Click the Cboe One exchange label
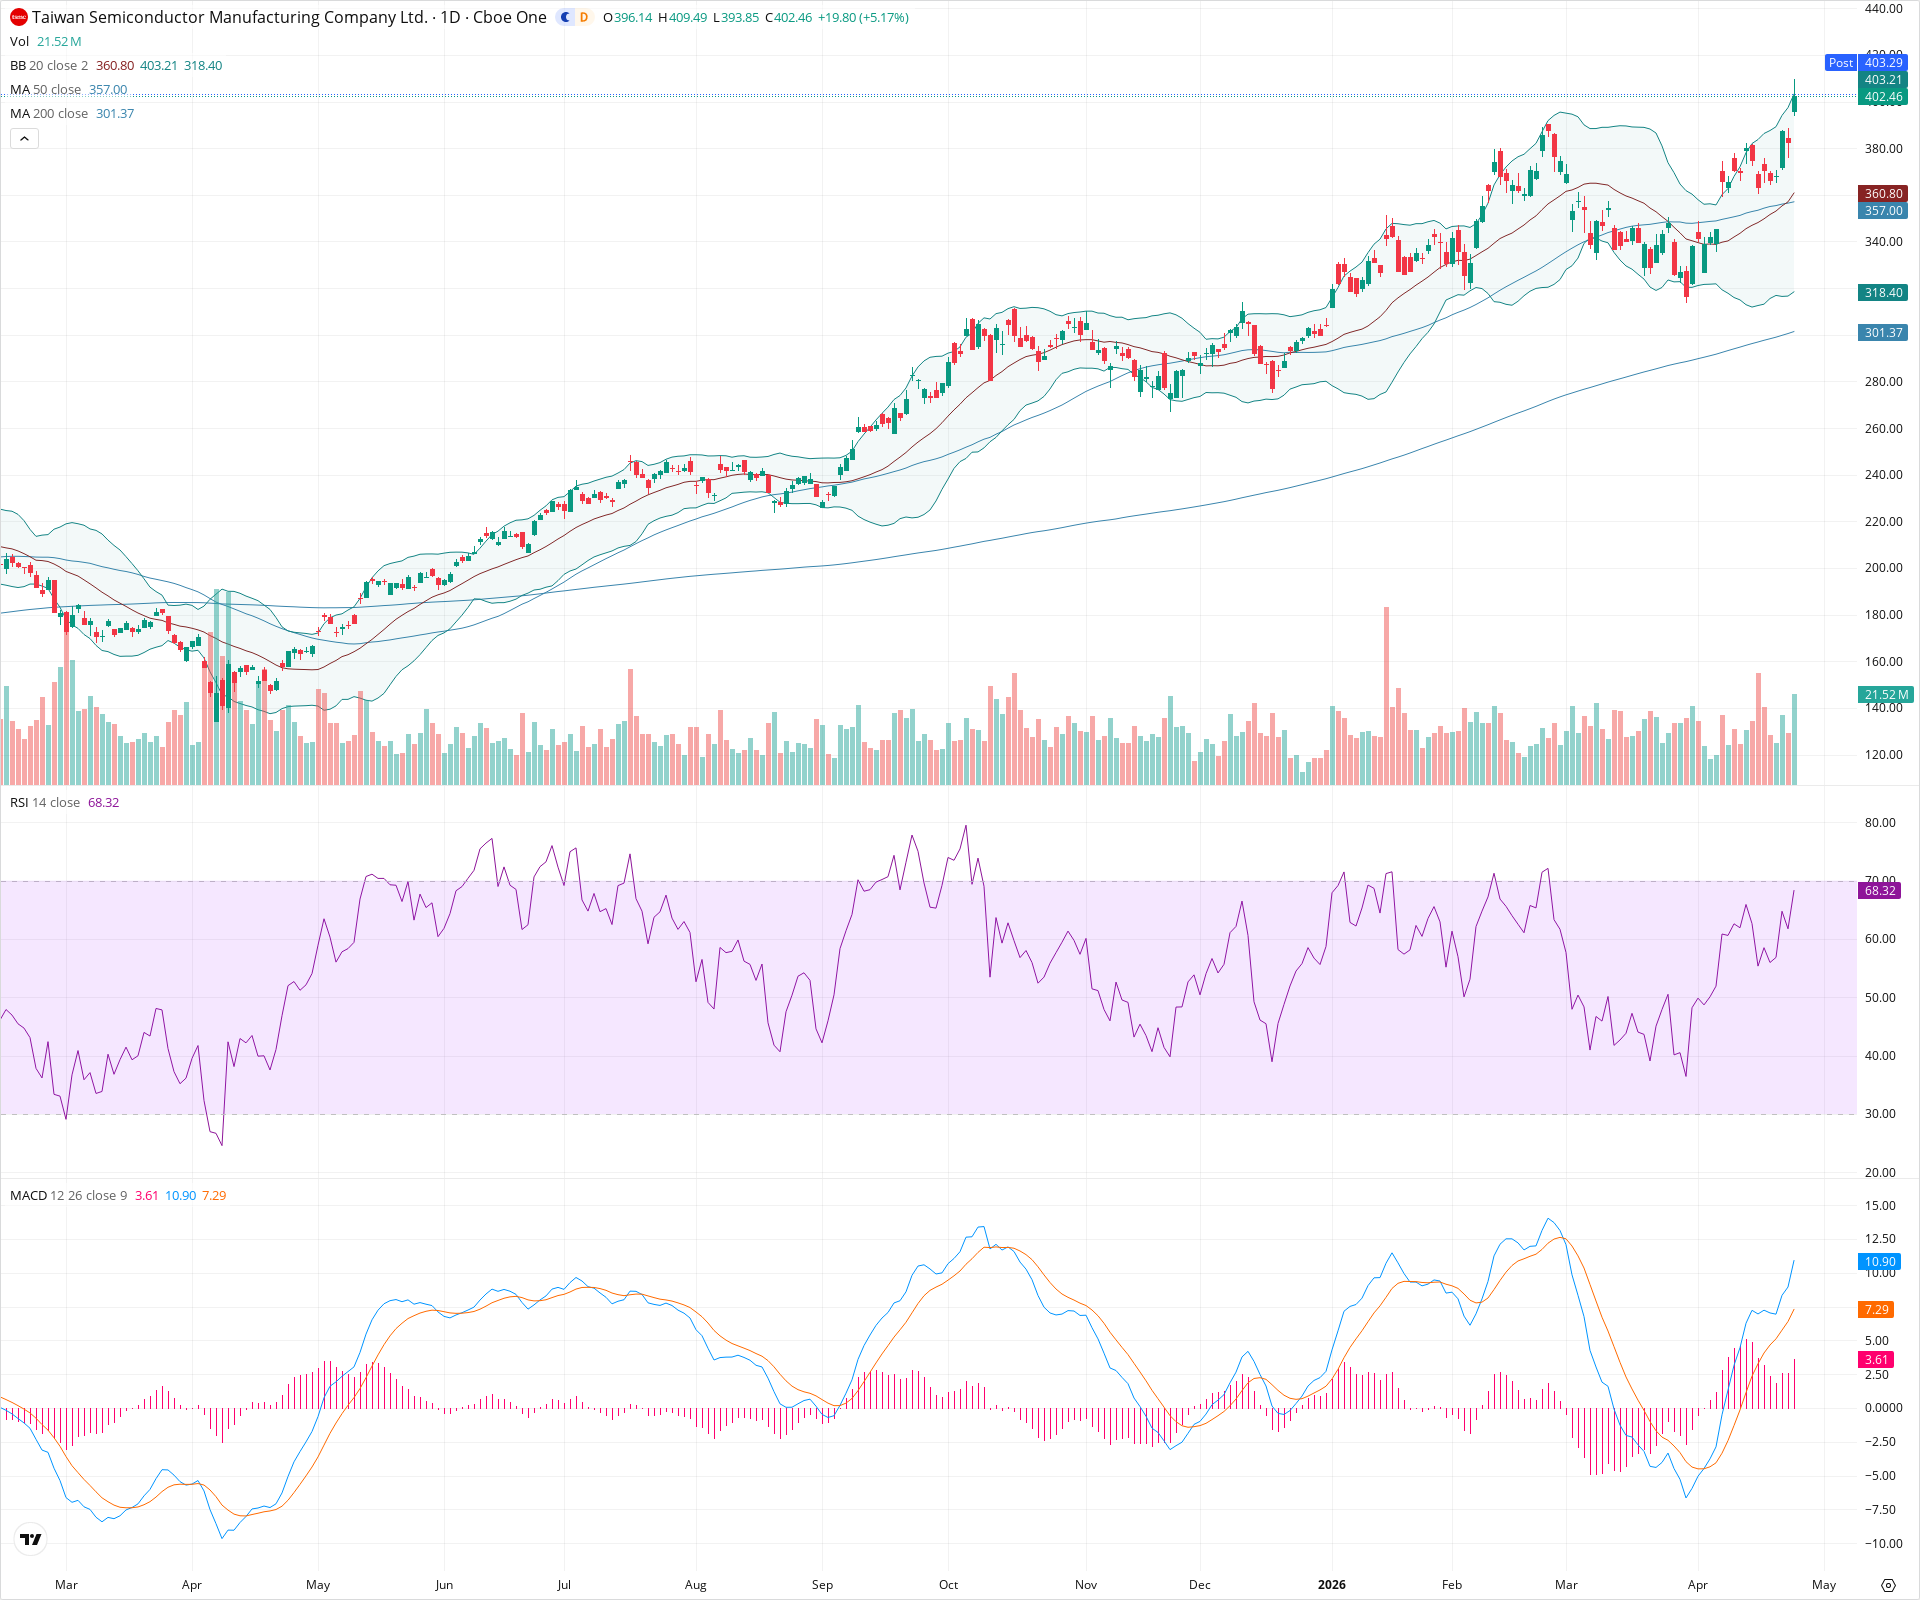Screen dimensions: 1920x1600 point(510,17)
